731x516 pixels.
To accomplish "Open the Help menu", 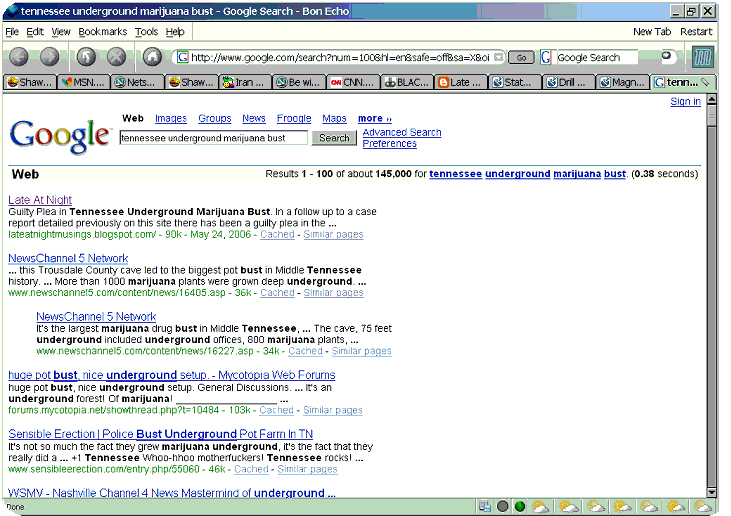I will [175, 32].
